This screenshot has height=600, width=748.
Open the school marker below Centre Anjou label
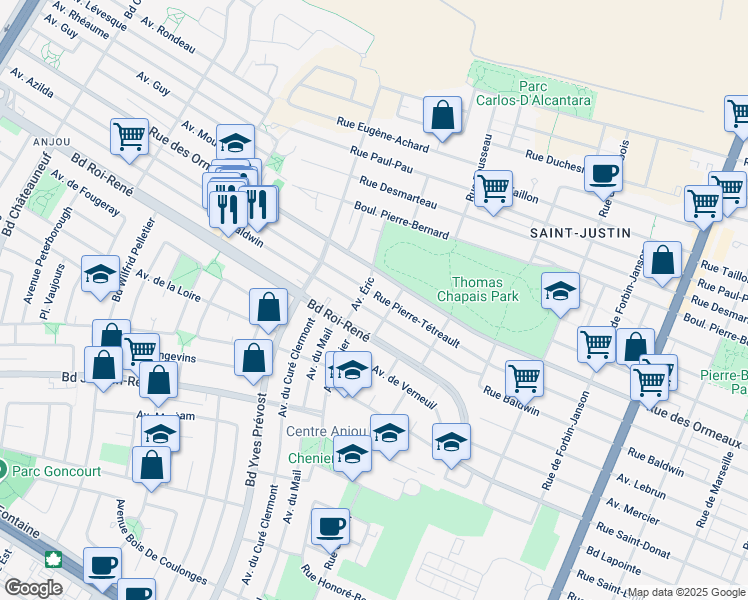(352, 455)
